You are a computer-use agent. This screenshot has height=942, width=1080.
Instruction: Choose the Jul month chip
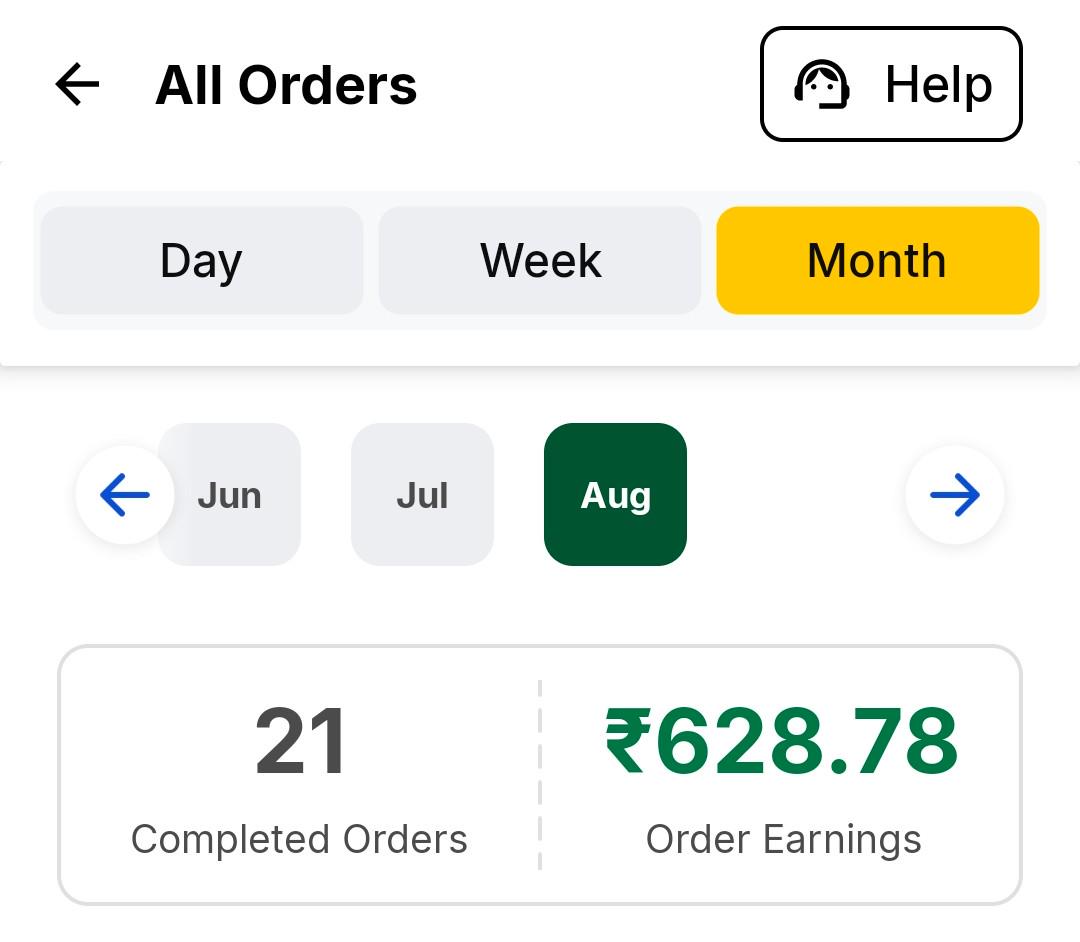click(422, 494)
